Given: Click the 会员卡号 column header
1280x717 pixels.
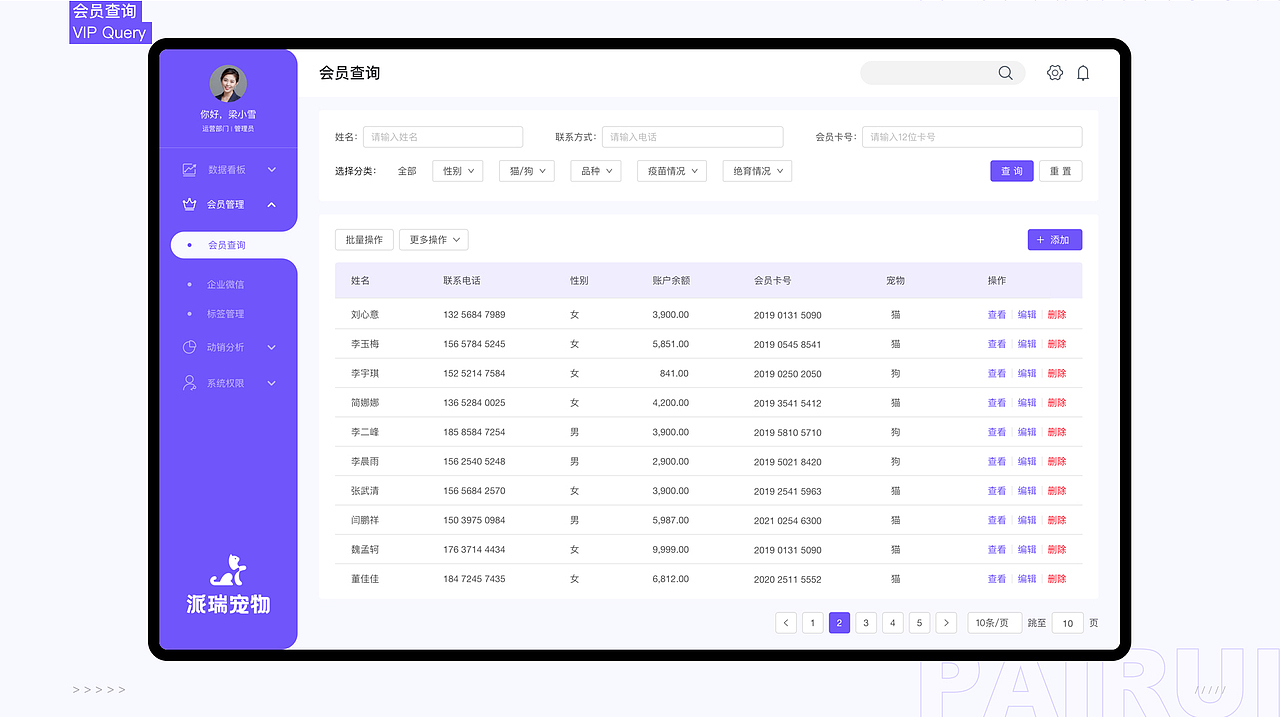Looking at the screenshot, I should (x=772, y=281).
